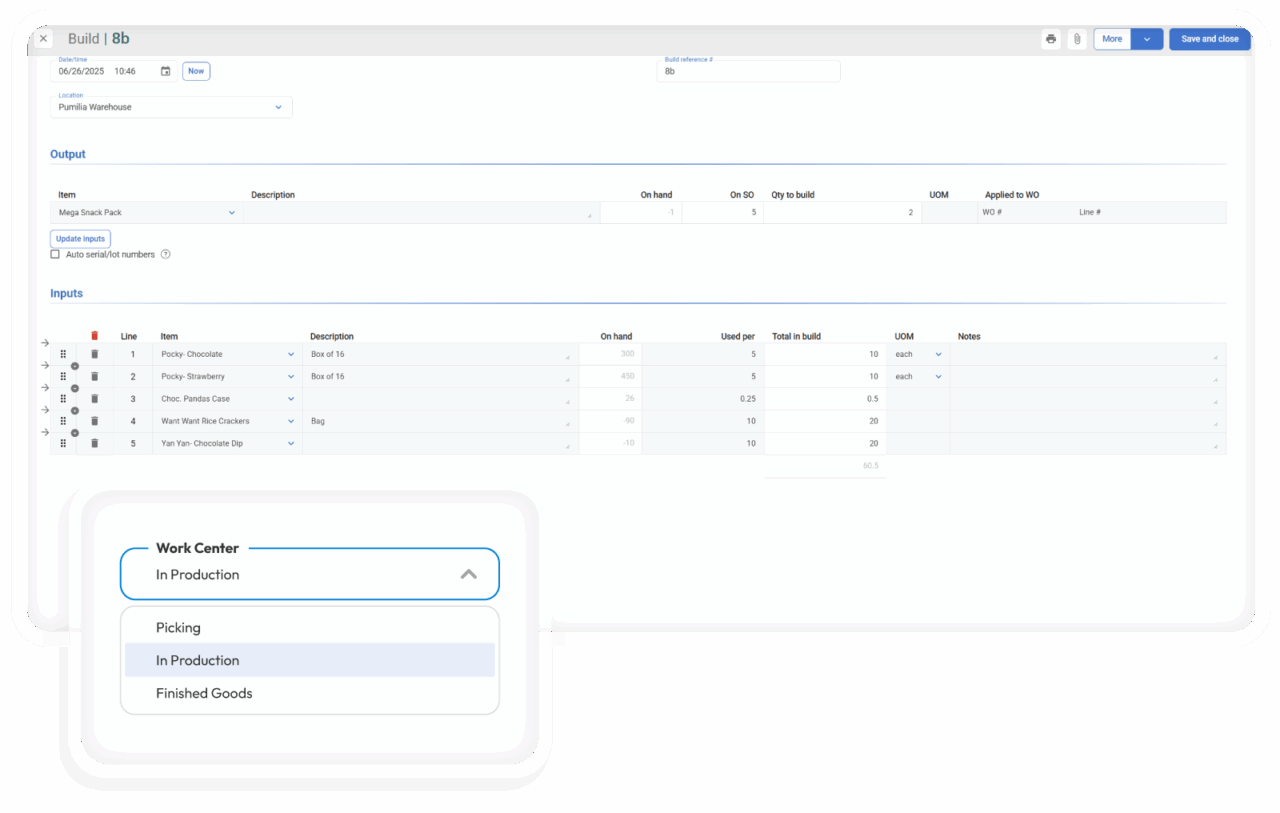Image resolution: width=1280 pixels, height=813 pixels.
Task: Open attachments via the paperclip icon
Action: coord(1076,38)
